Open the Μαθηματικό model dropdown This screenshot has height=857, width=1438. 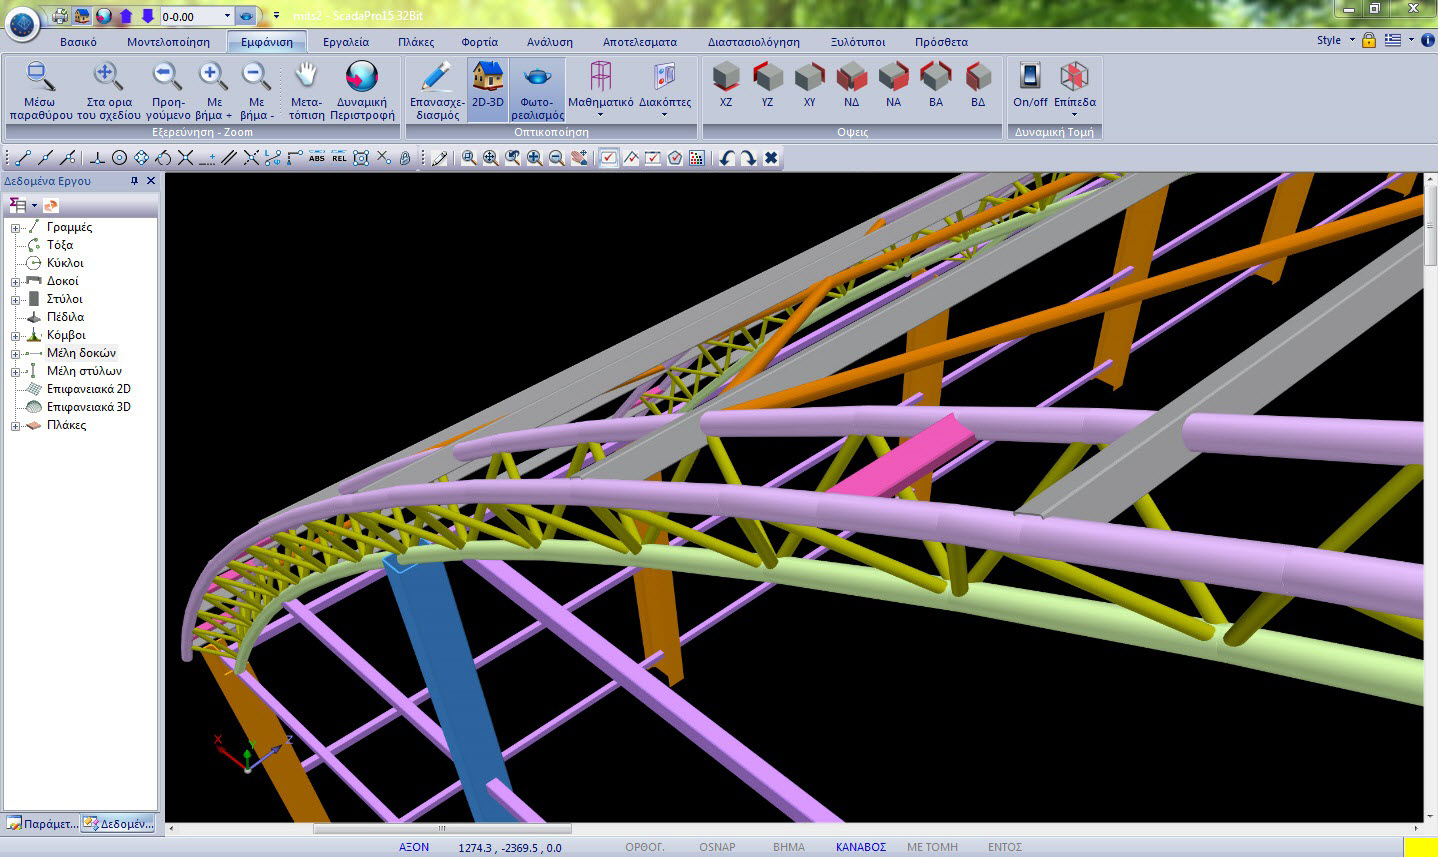coord(600,90)
